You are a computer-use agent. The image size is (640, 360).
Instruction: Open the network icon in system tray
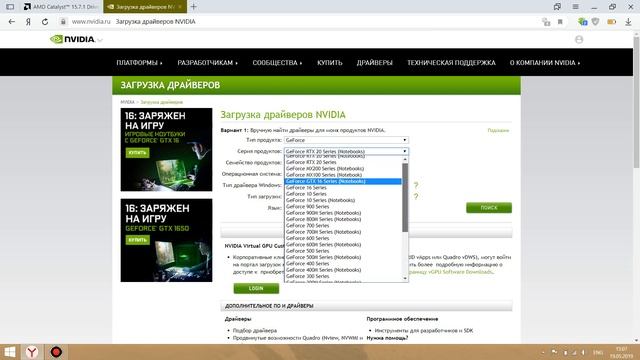[574, 352]
